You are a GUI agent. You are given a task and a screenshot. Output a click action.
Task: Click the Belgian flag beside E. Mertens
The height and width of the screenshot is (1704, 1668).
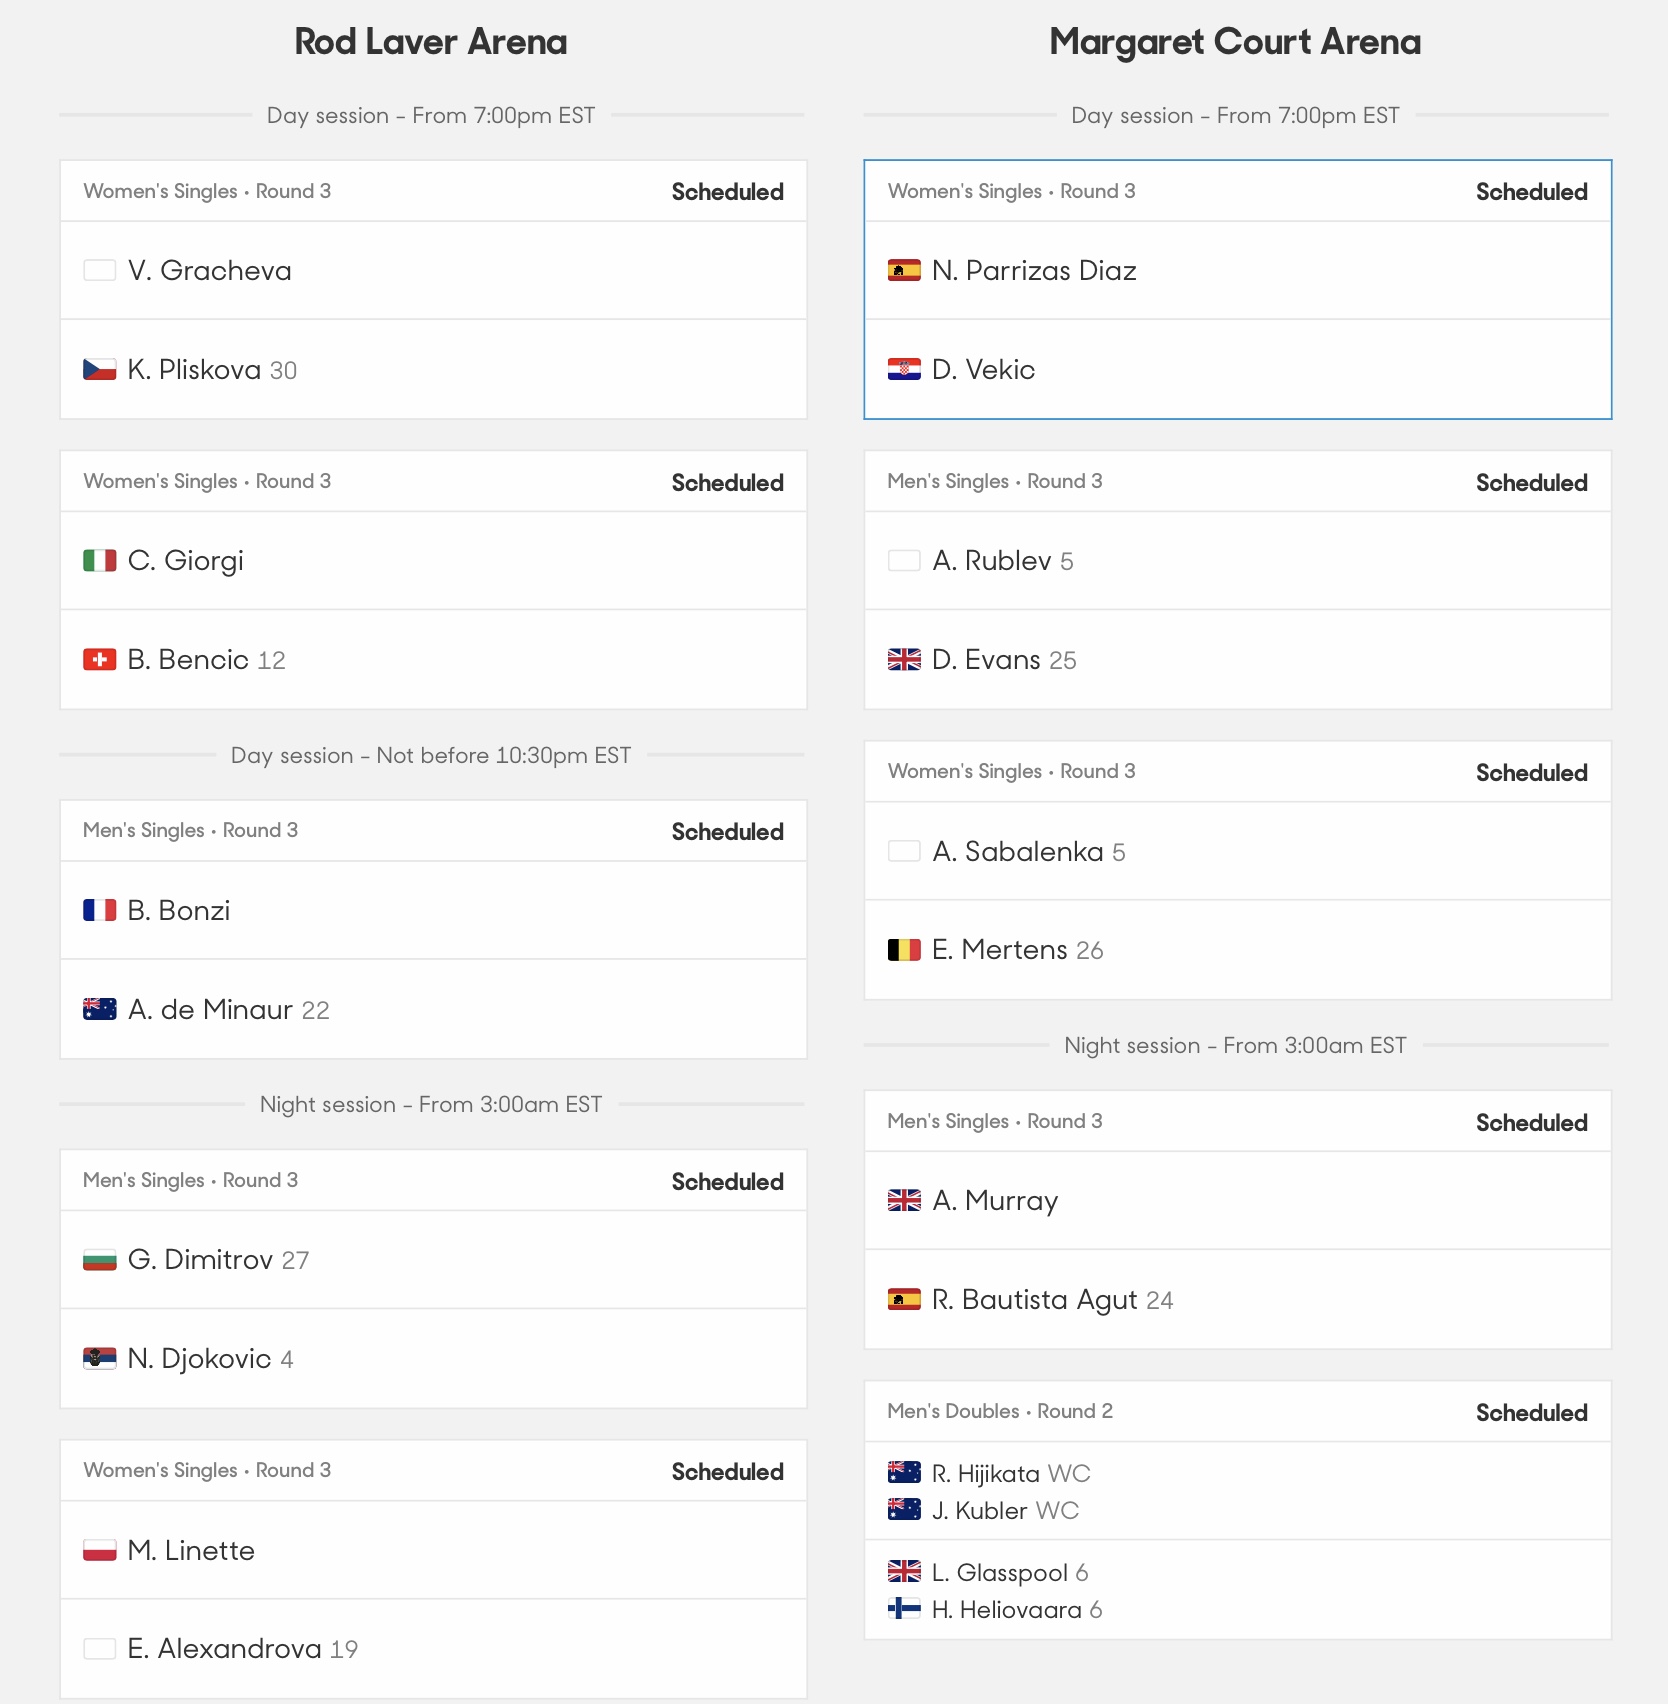pyautogui.click(x=904, y=950)
